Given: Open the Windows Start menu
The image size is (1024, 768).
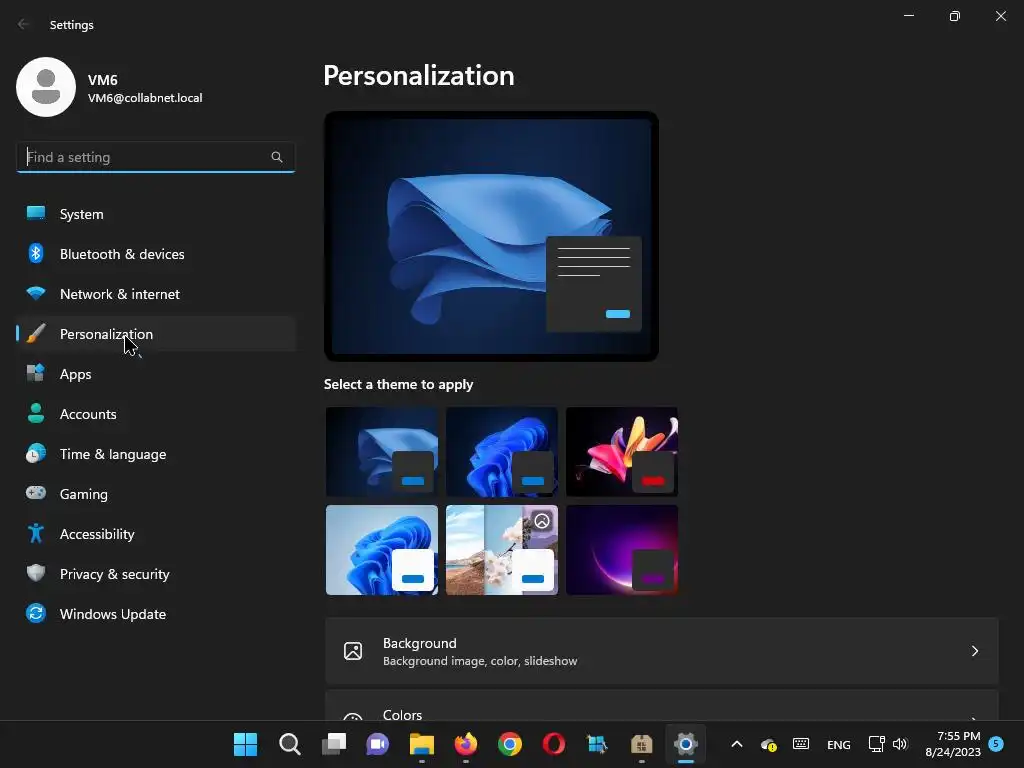Looking at the screenshot, I should click(x=246, y=744).
